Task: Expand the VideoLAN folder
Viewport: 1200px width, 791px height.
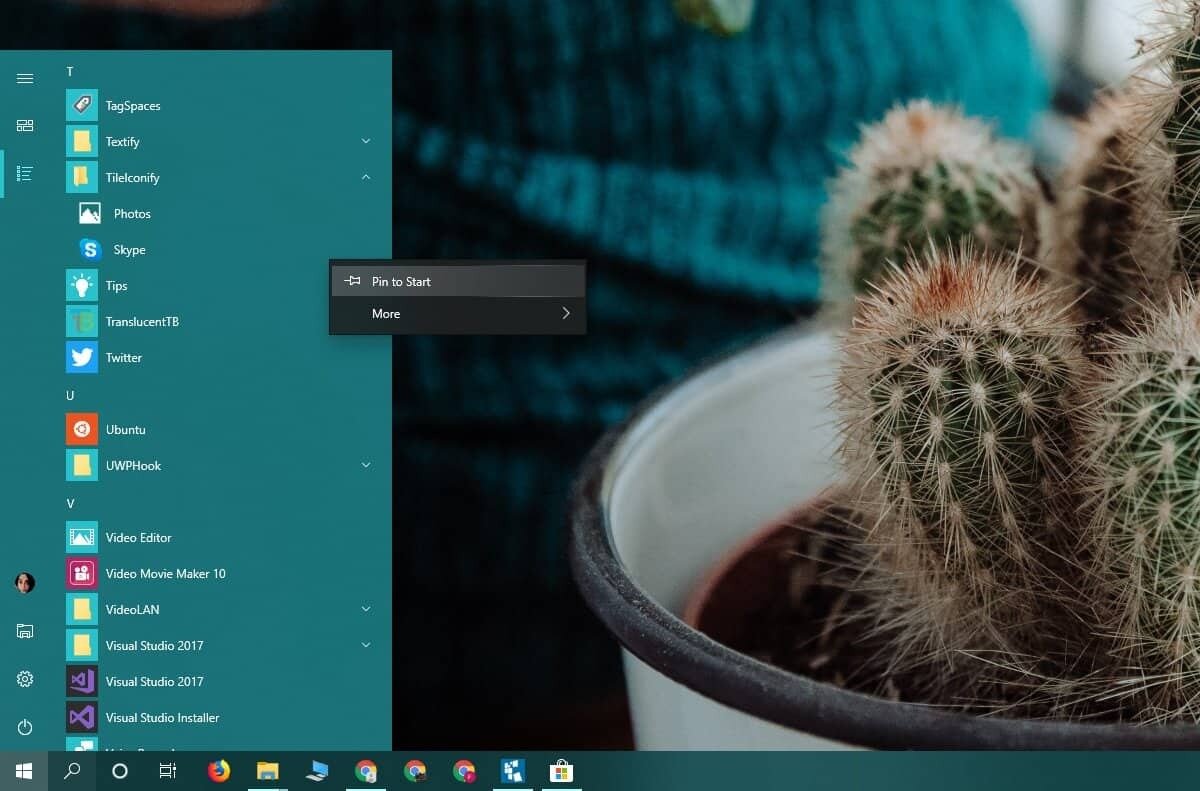Action: (366, 609)
